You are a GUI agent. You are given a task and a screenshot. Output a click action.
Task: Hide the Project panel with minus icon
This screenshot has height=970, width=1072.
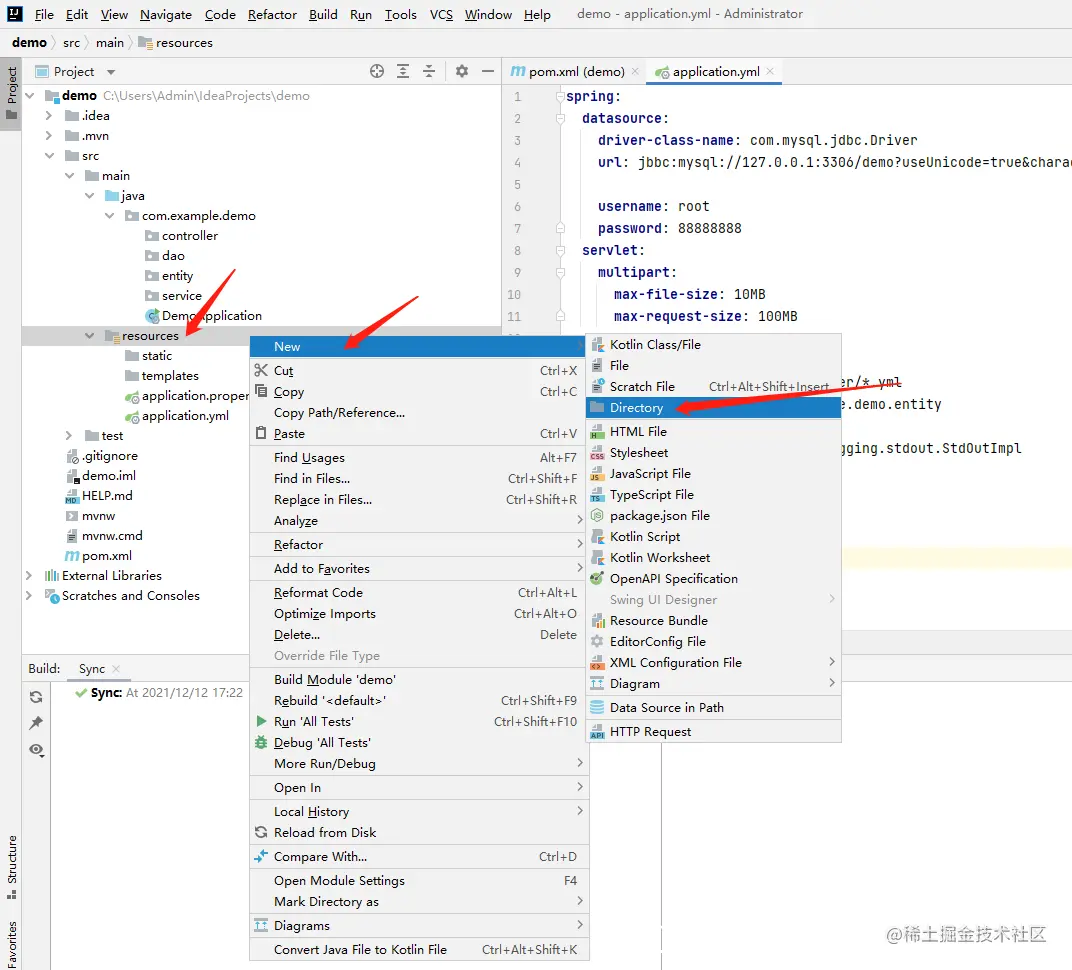click(x=487, y=71)
